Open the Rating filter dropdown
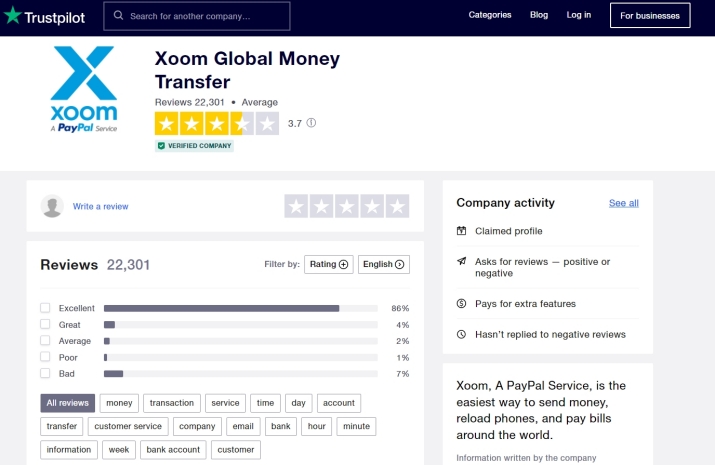Image resolution: width=715 pixels, height=465 pixels. coord(328,264)
